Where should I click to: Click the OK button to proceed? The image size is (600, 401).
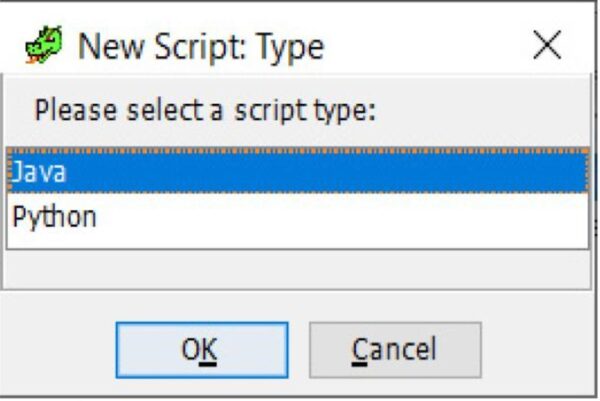(202, 350)
